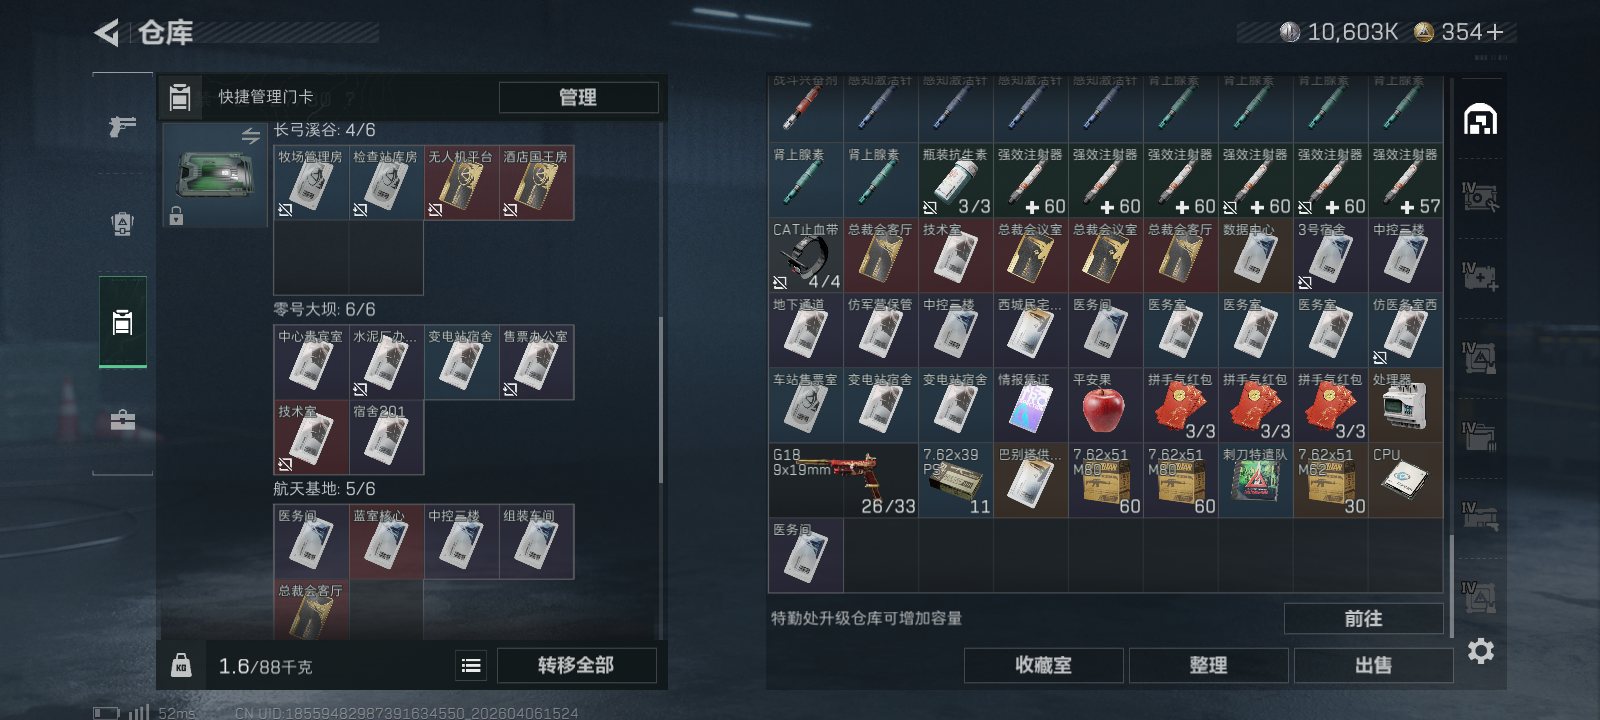Click the main stash house icon
This screenshot has width=1600, height=720.
[x=1480, y=120]
